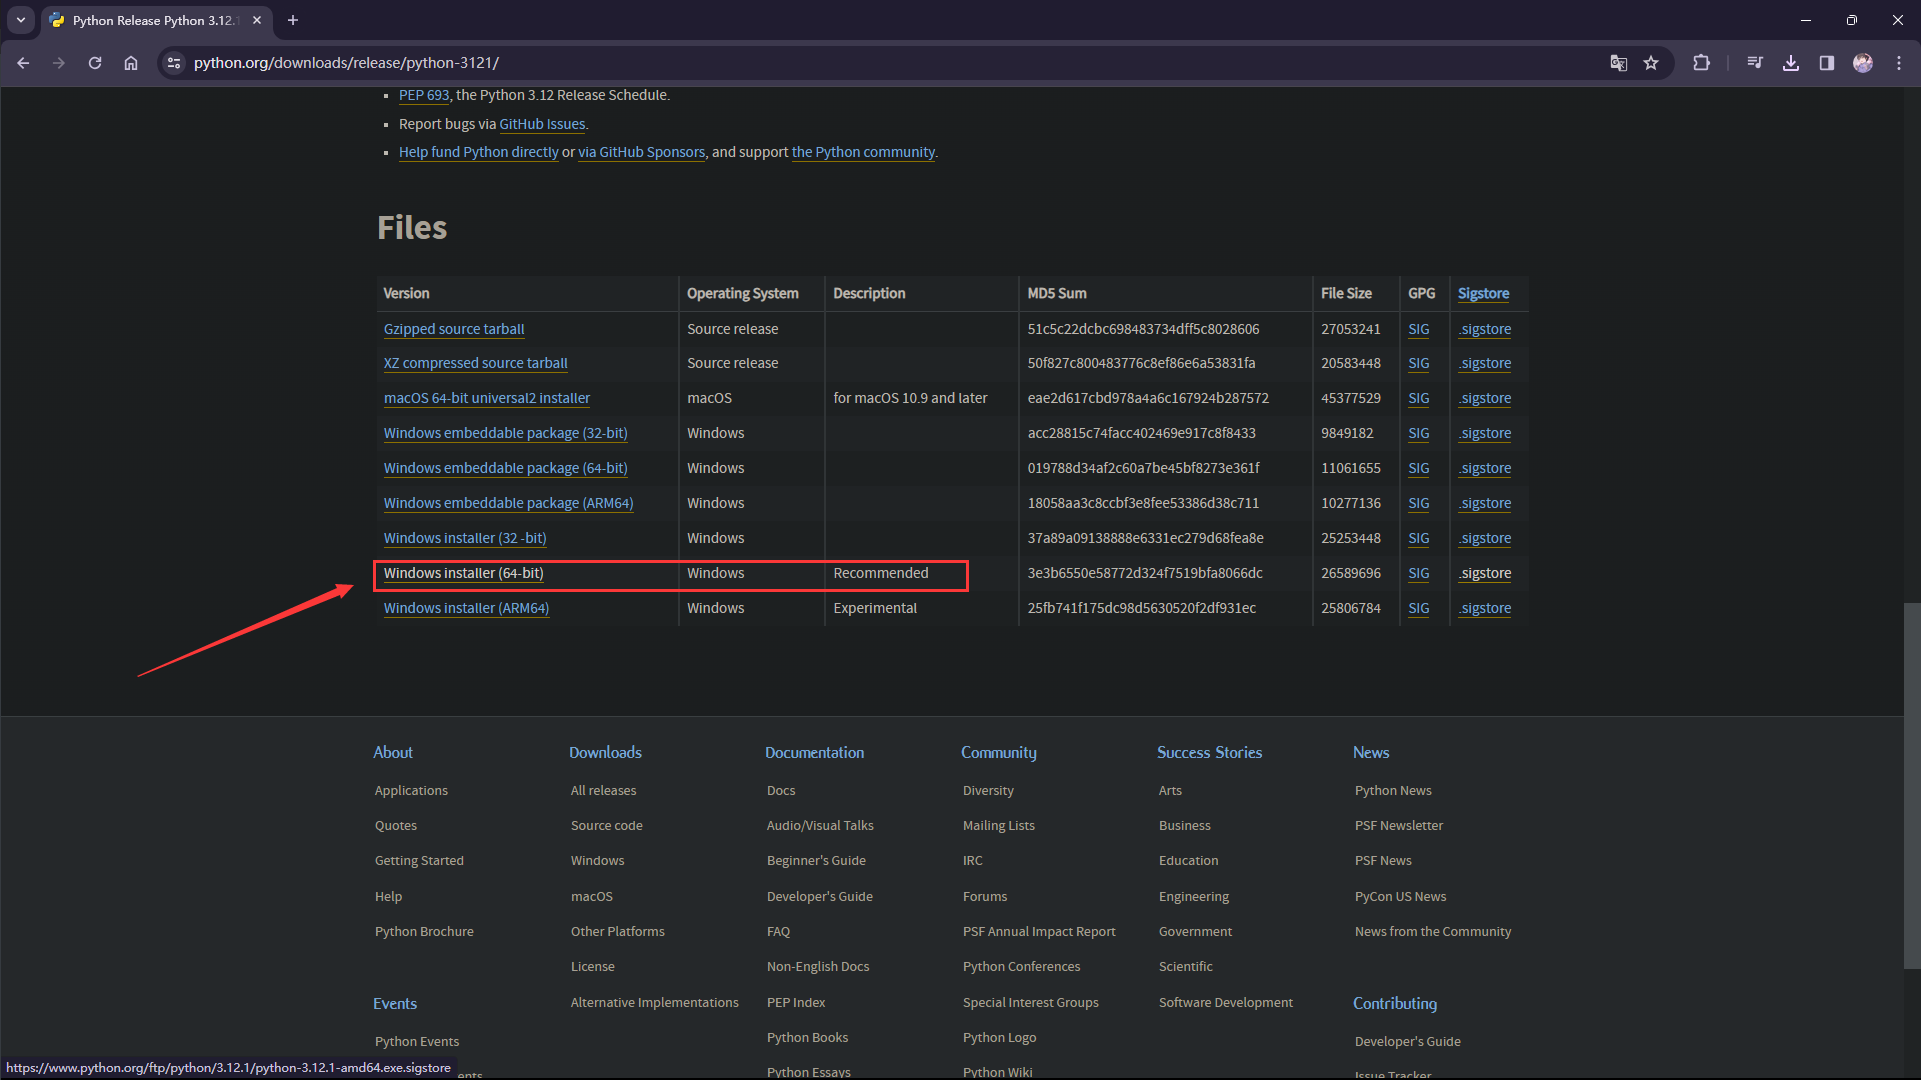1921x1080 pixels.
Task: Open the user profile avatar
Action: [1863, 63]
